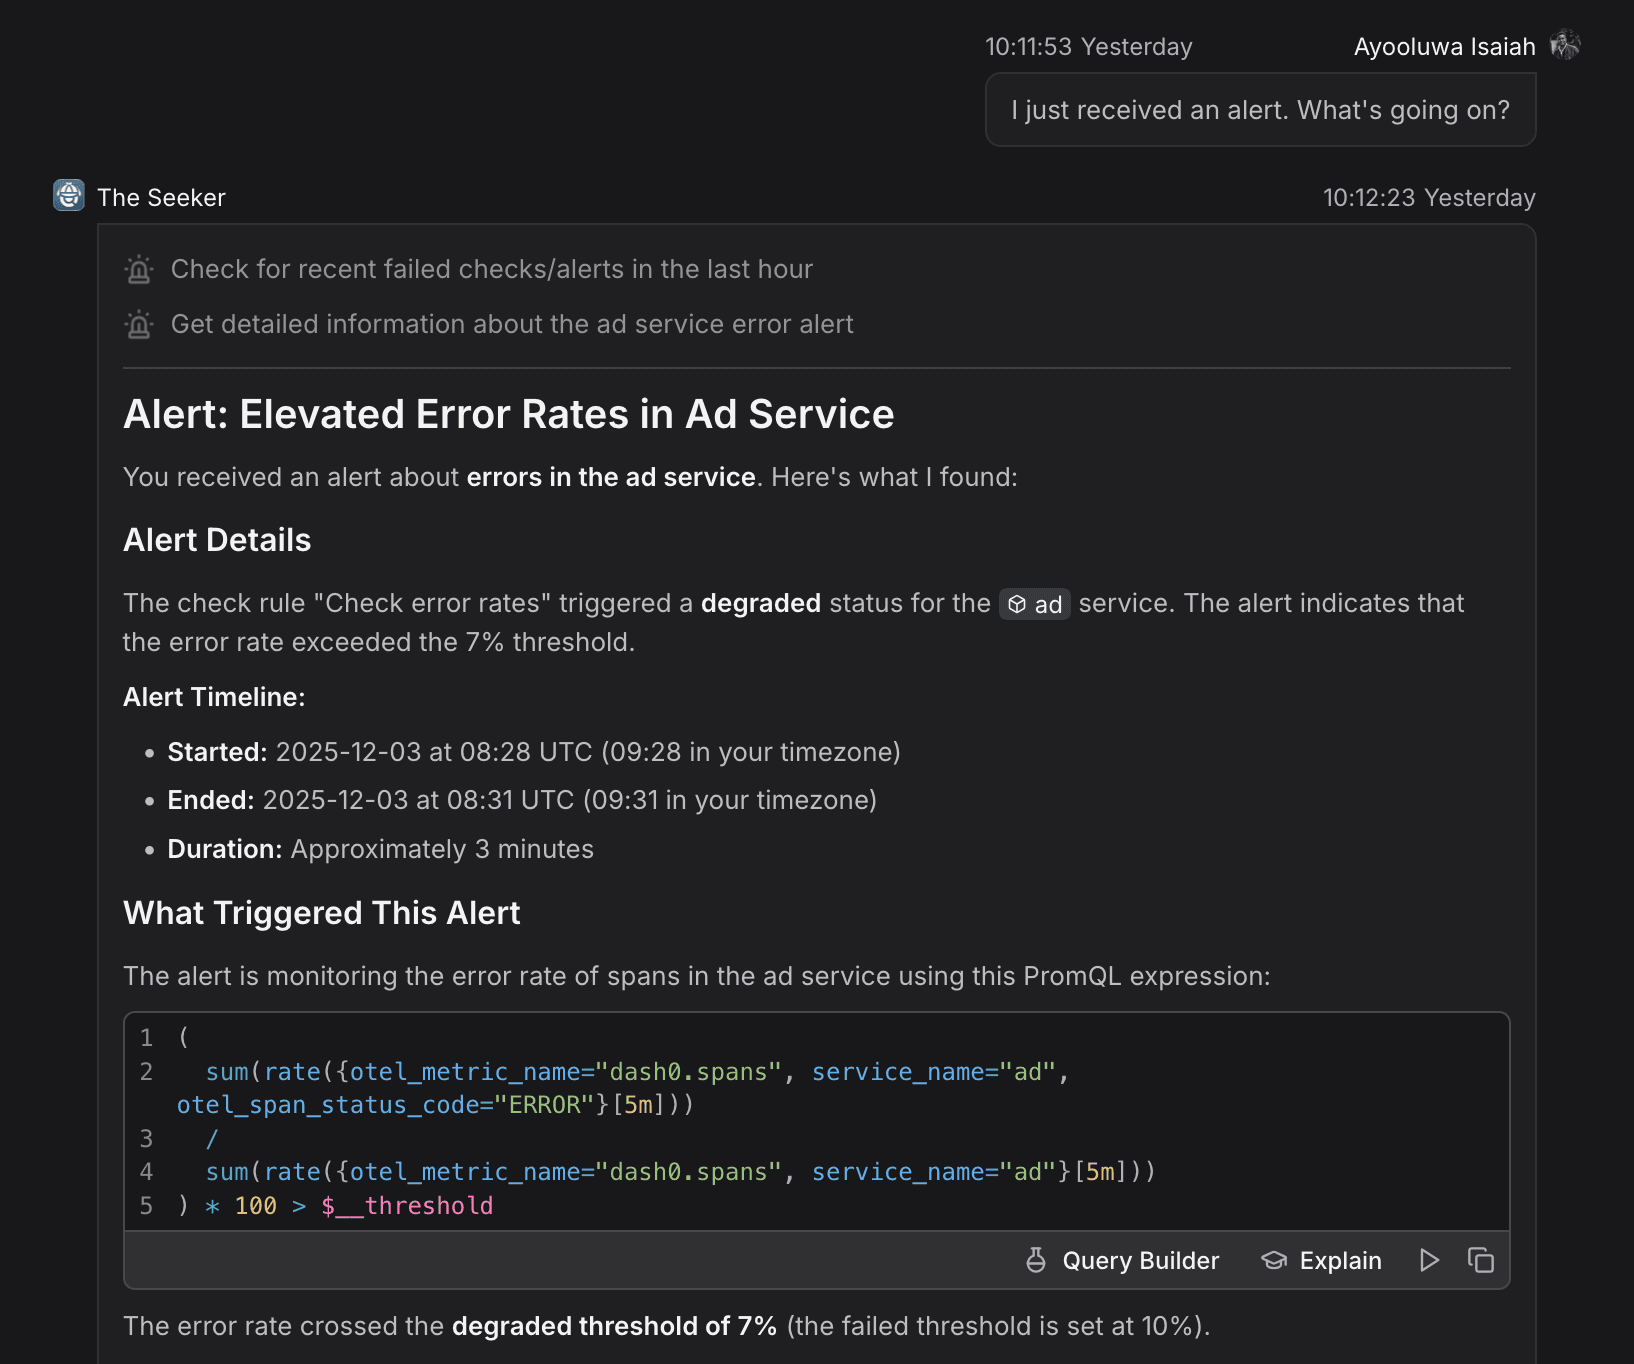Click Ayooluwa Isaiah's profile avatar
The height and width of the screenshot is (1364, 1634).
click(1564, 45)
